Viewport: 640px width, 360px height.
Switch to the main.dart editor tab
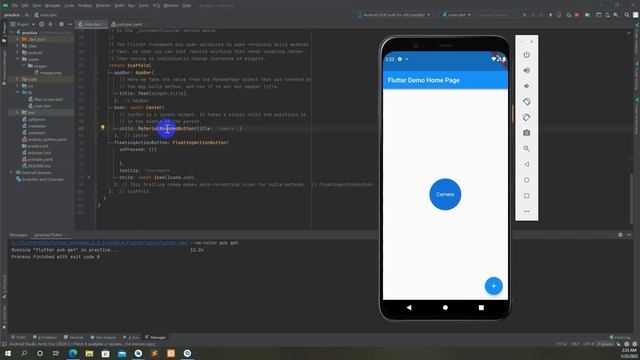[91, 24]
